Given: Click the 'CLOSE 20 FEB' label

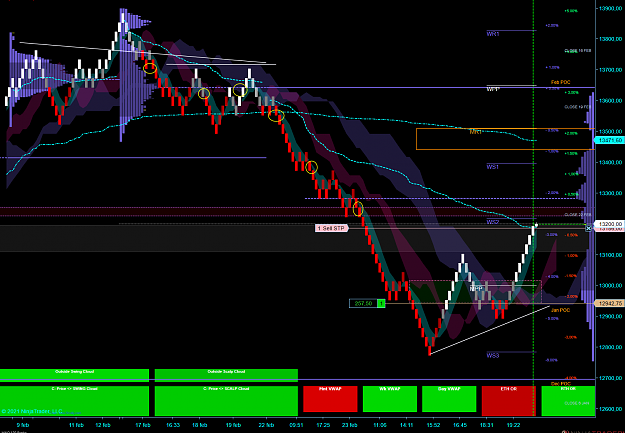Looking at the screenshot, I should (x=578, y=215).
